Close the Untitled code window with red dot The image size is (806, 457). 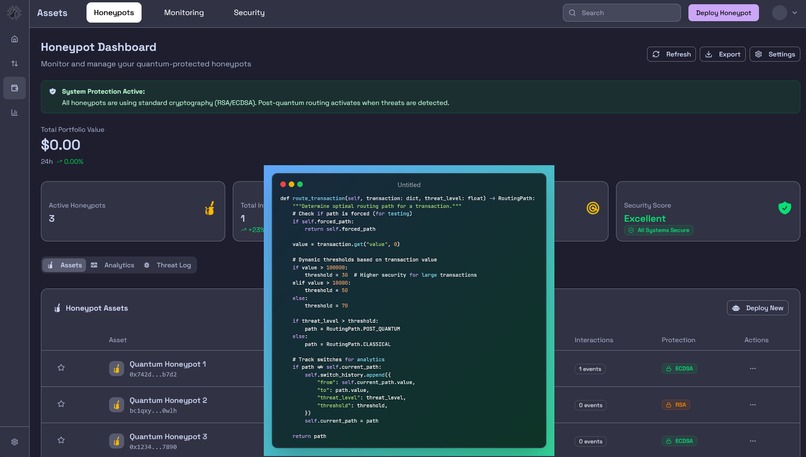tap(283, 185)
